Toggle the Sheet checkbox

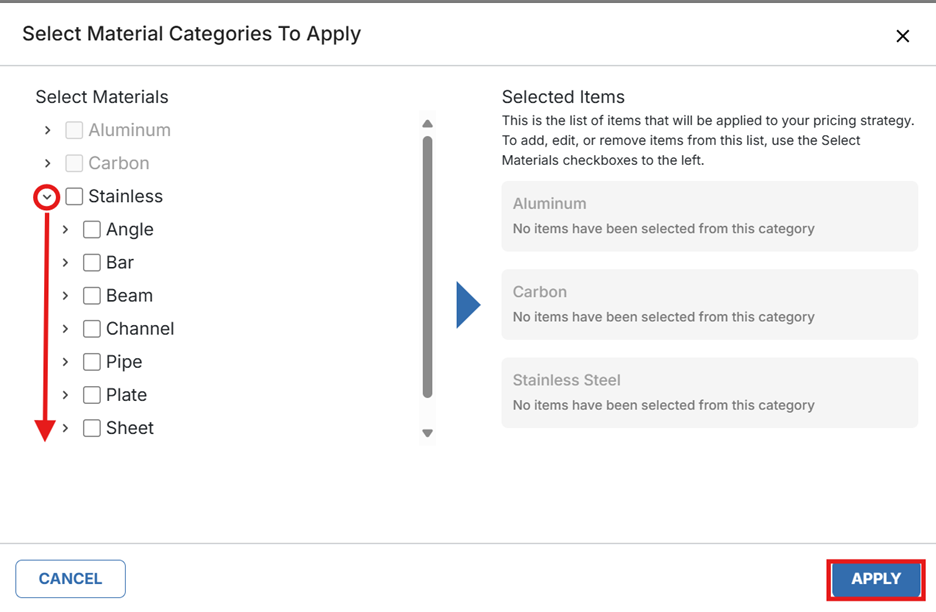point(92,428)
